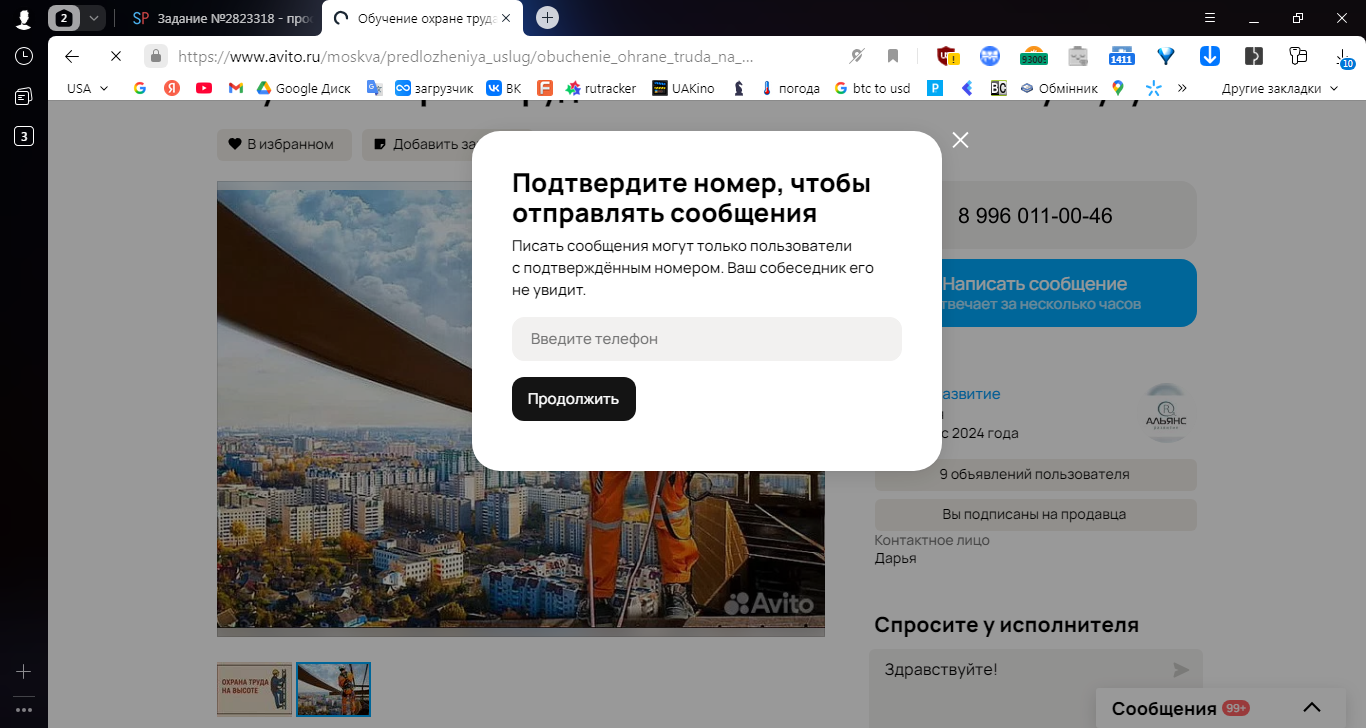Open the VK bookmark

point(504,88)
